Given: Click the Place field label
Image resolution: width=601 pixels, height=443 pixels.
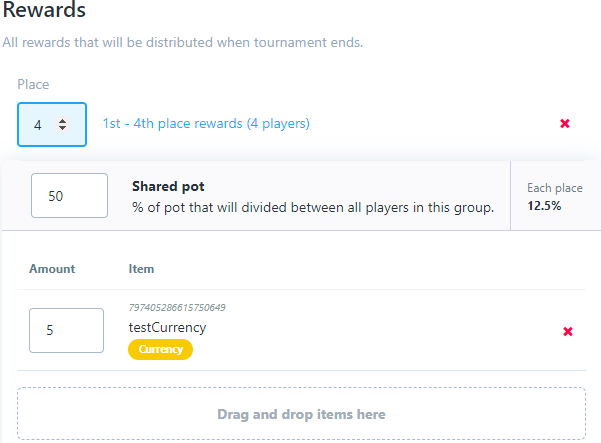Looking at the screenshot, I should (x=33, y=85).
